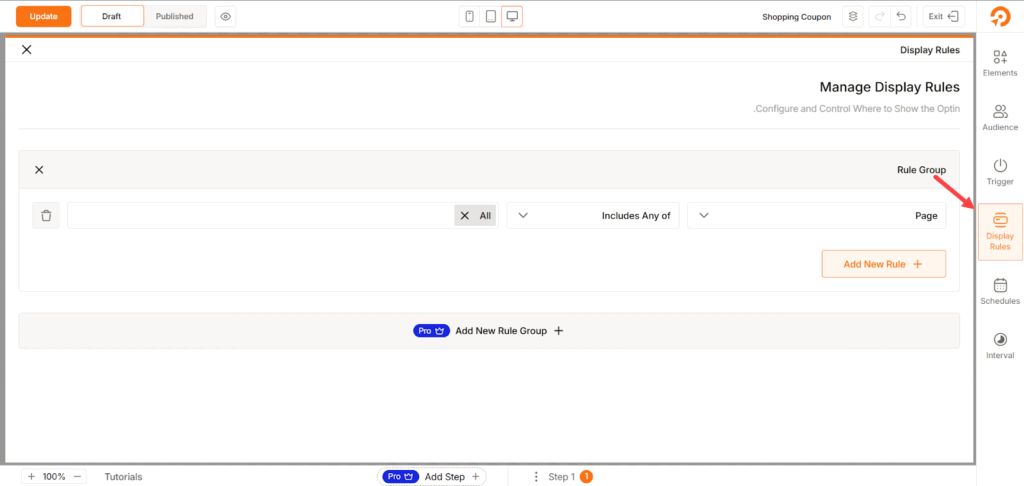Click the orange Update button

pos(43,16)
